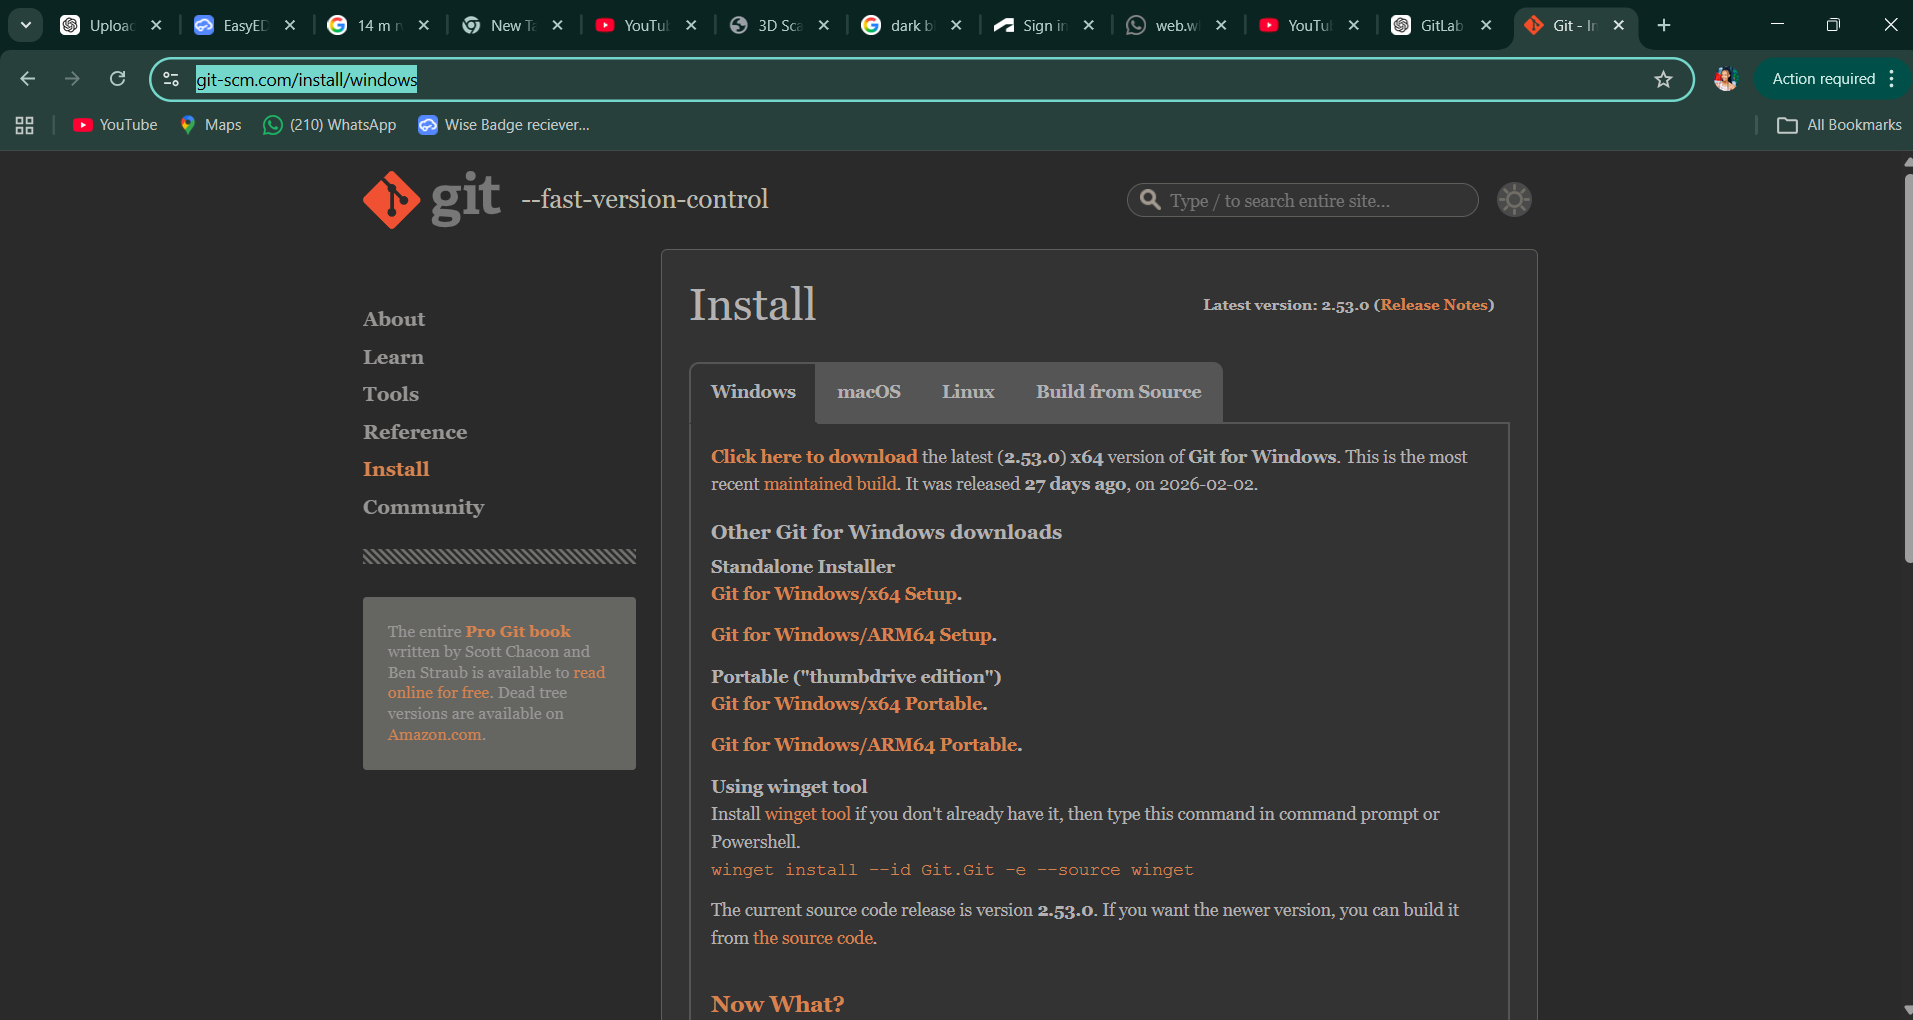Download Git for Windows/x64 Setup
The height and width of the screenshot is (1020, 1913).
pos(834,594)
